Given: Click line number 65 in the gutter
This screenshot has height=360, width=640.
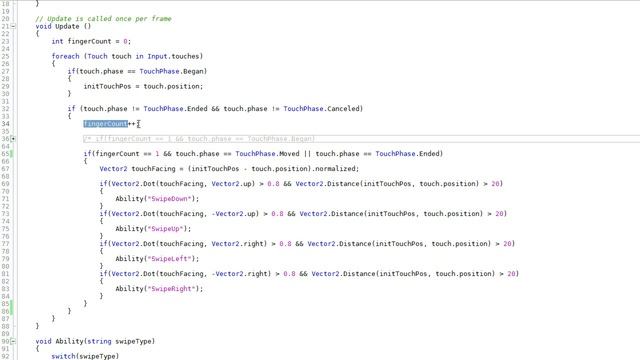Looking at the screenshot, I should (5, 154).
